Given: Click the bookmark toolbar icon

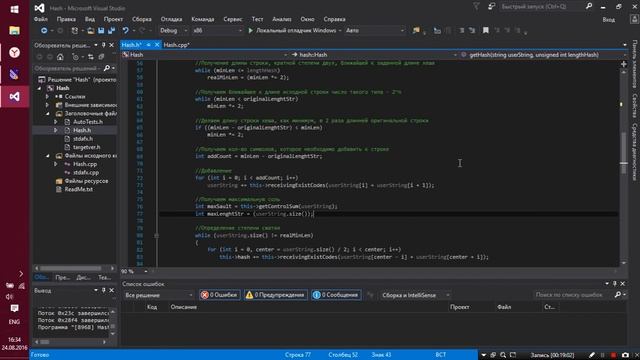Looking at the screenshot, I should (x=486, y=31).
